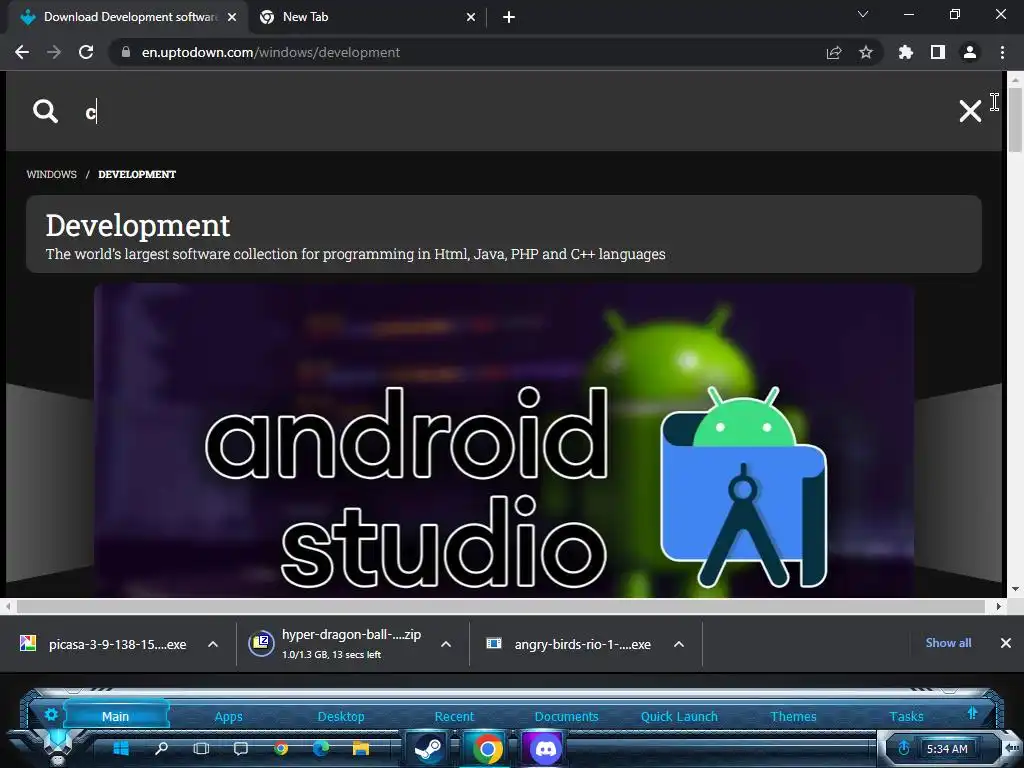This screenshot has height=768, width=1024.
Task: Close the New Tab tab
Action: [471, 18]
